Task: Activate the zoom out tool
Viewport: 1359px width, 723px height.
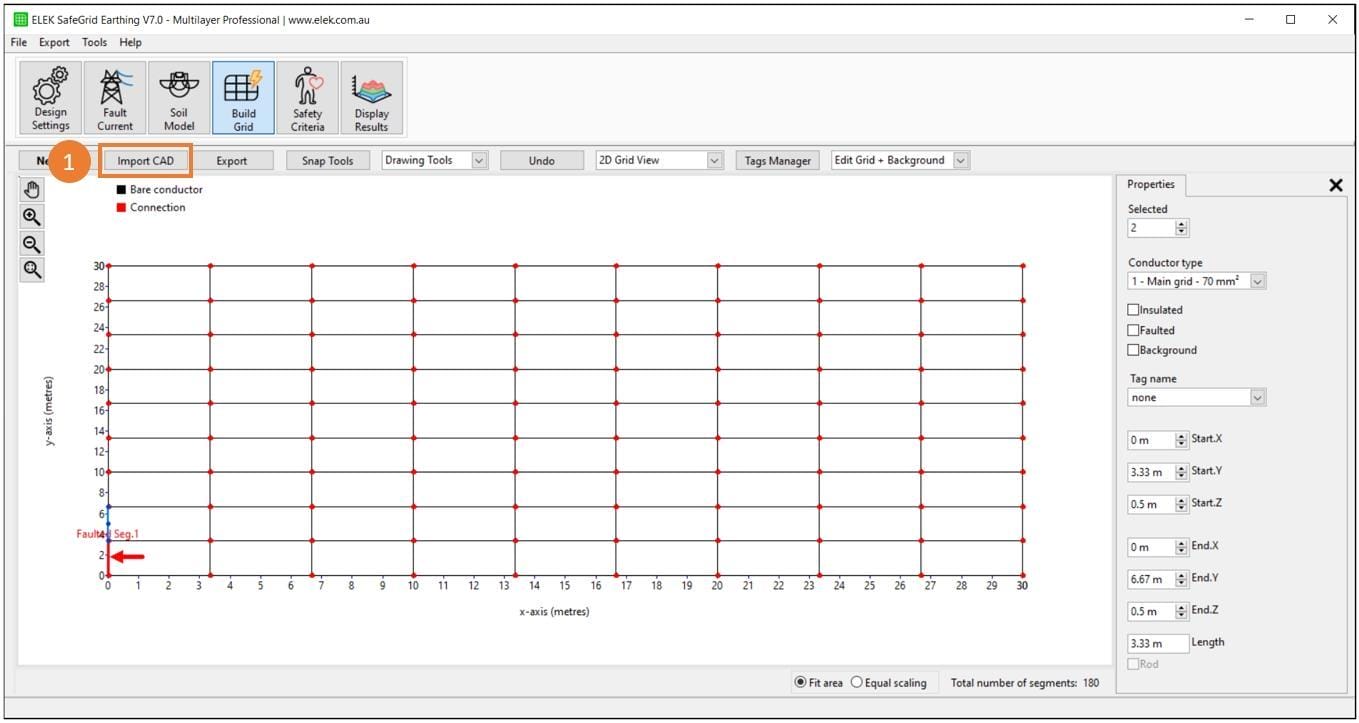Action: point(31,242)
